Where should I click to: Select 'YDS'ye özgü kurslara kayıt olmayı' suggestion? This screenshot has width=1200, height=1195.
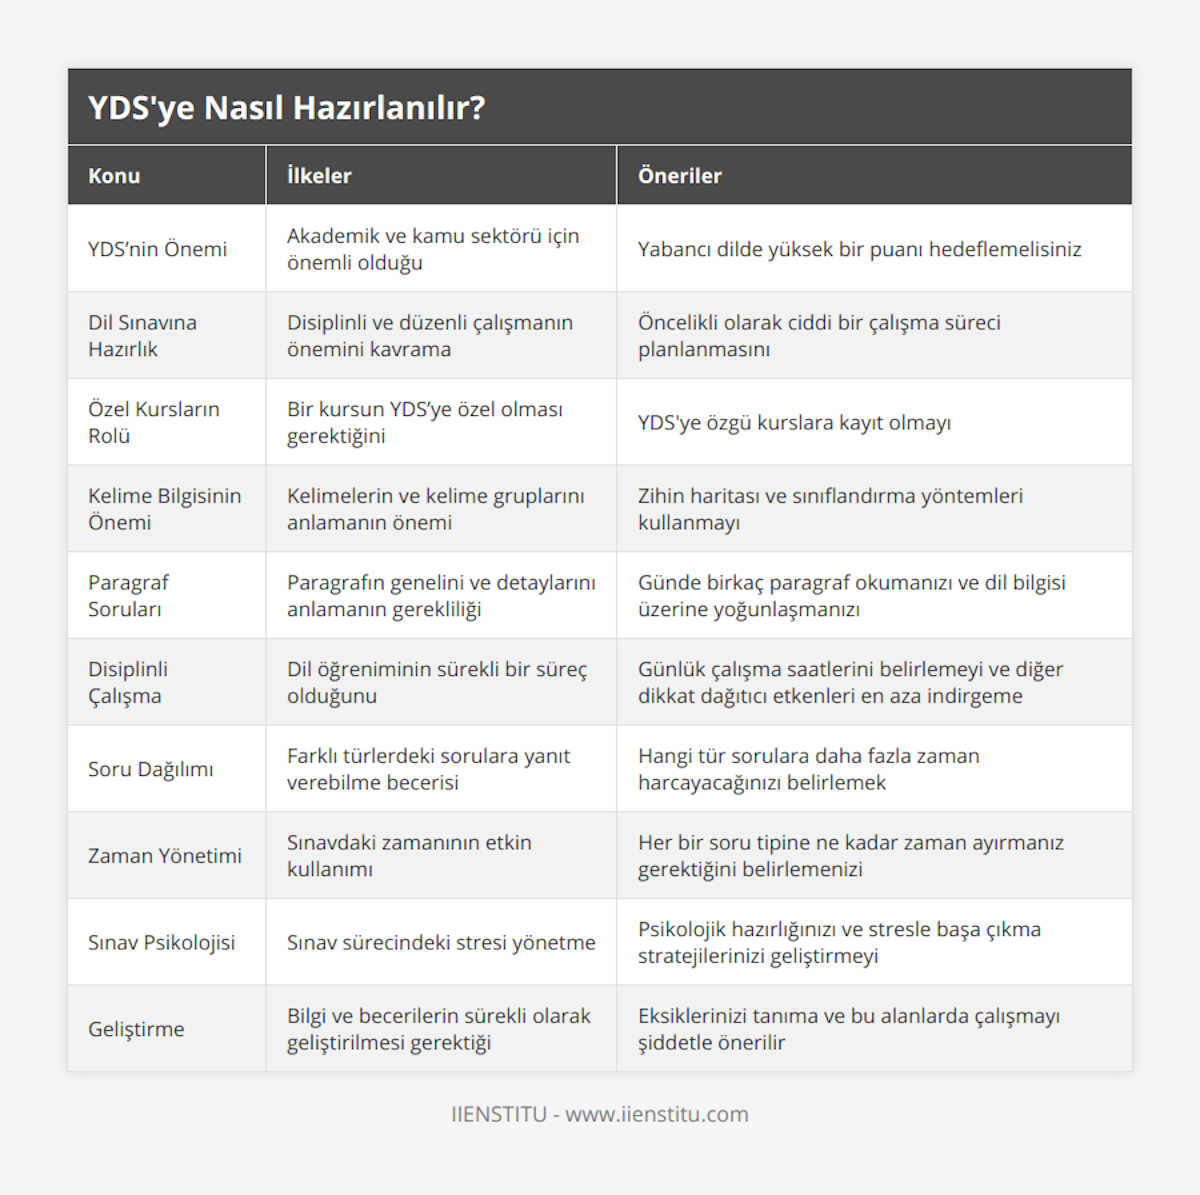794,422
